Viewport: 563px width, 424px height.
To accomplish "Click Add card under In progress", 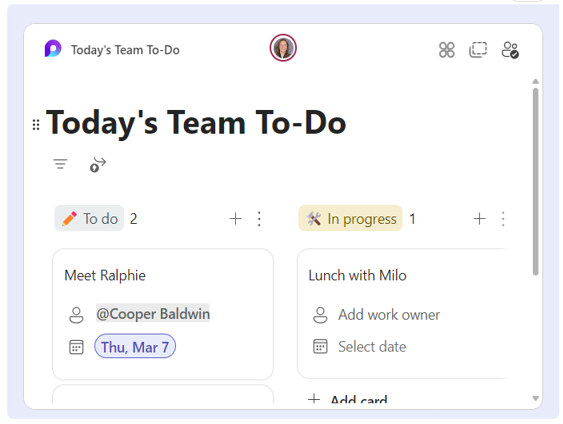I will pos(348,399).
